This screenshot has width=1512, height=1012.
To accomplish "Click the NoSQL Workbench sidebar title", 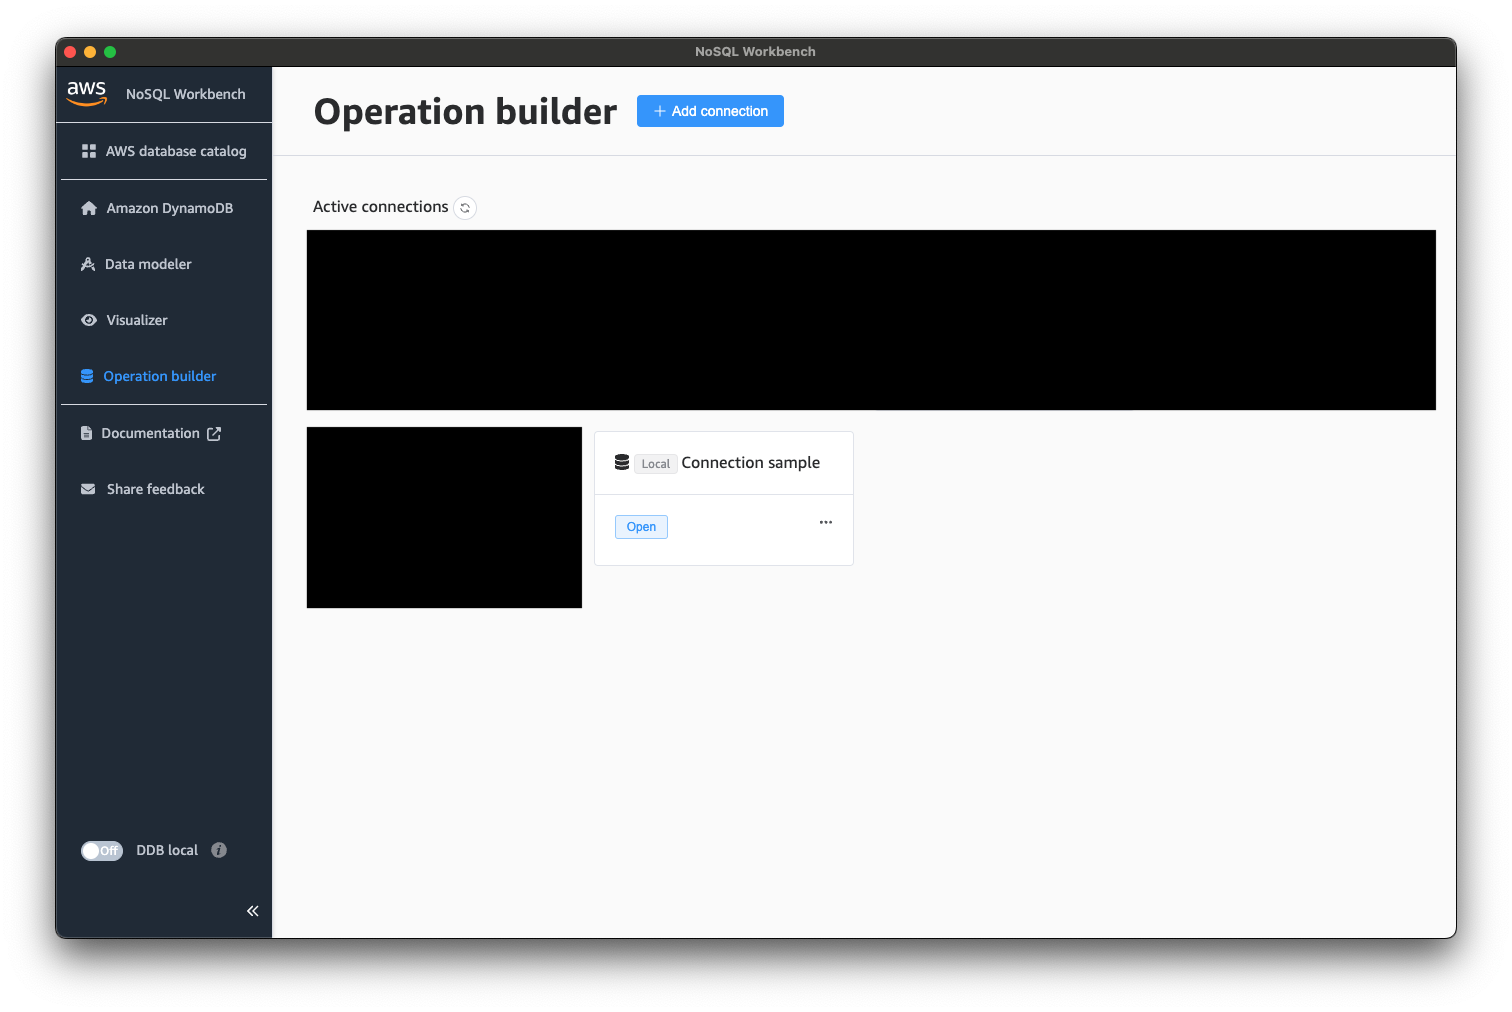I will point(186,94).
